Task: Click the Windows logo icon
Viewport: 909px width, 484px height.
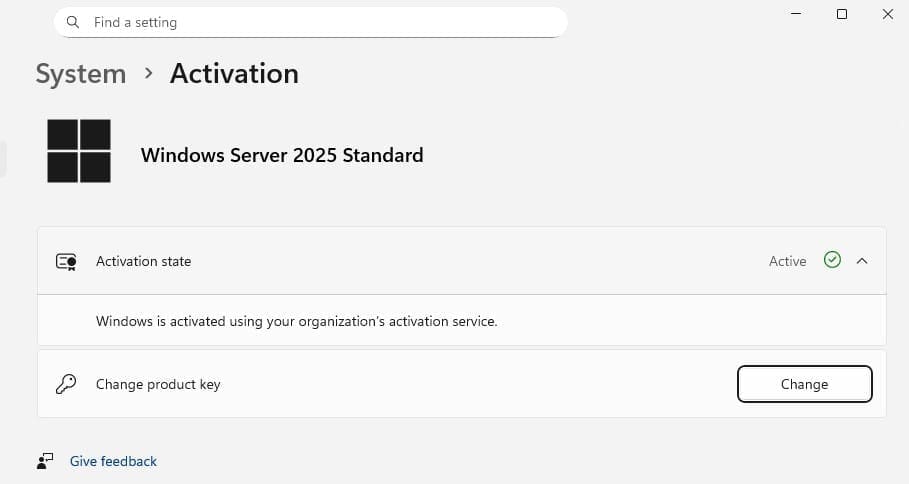Action: pyautogui.click(x=79, y=151)
